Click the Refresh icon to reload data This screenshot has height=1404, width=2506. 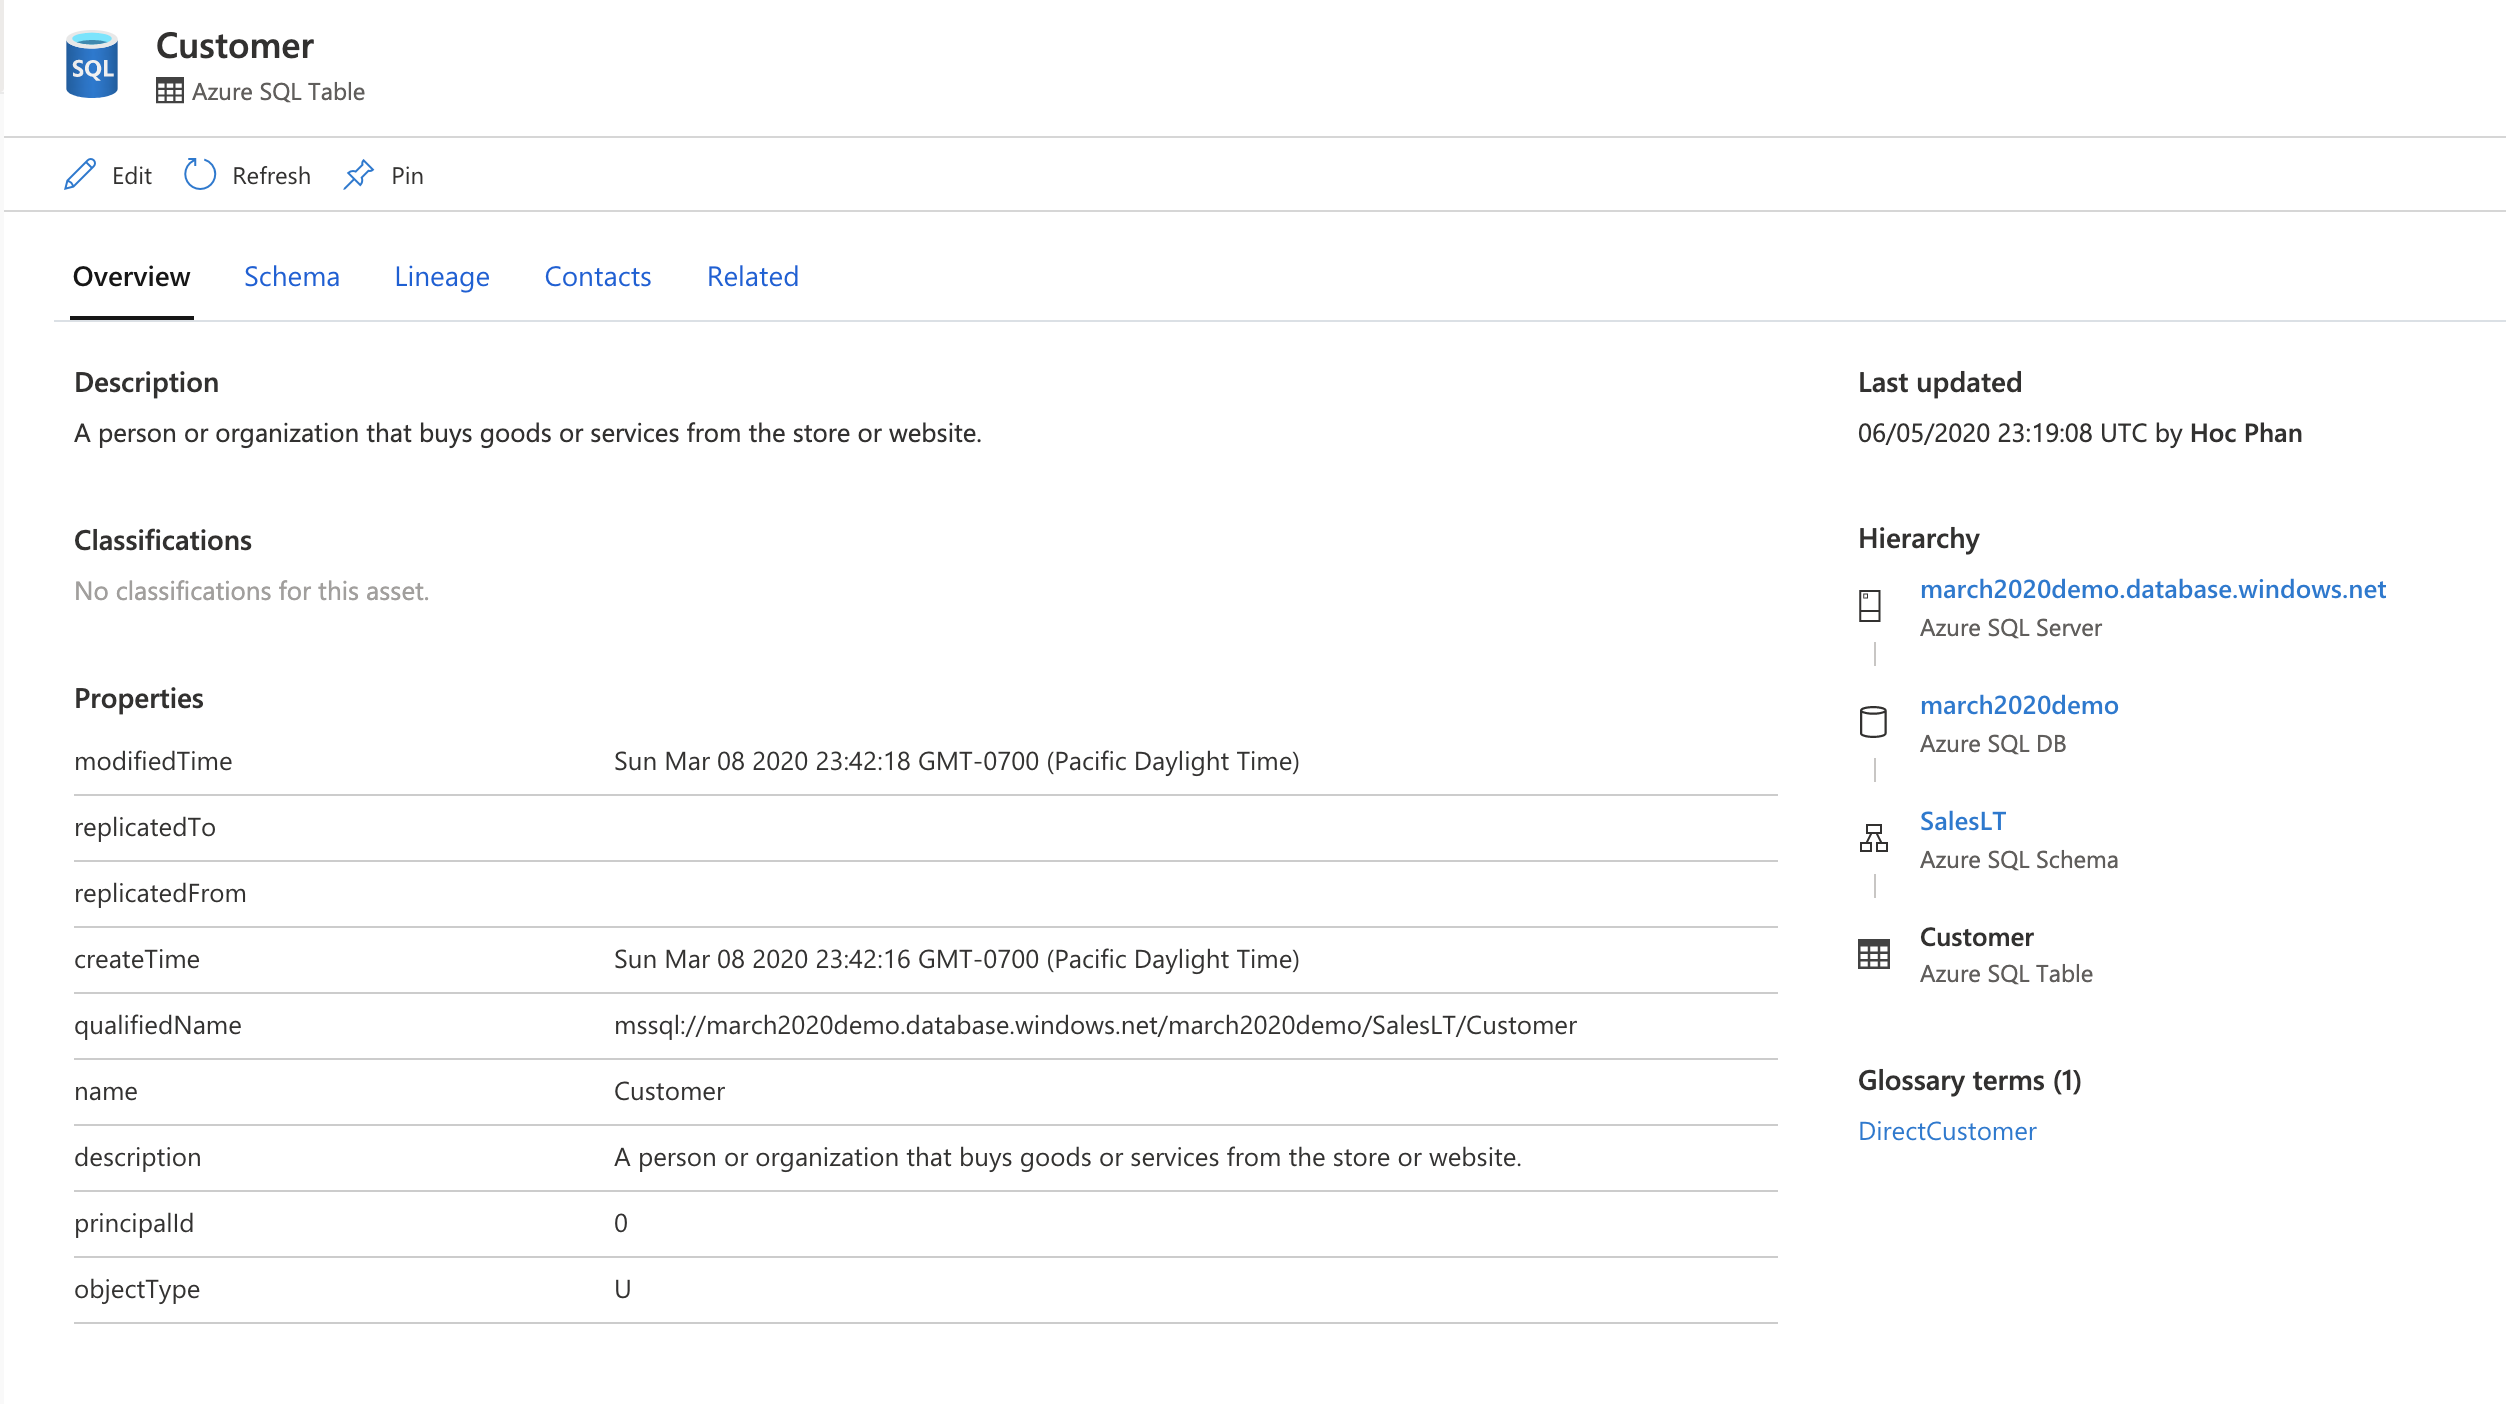click(x=198, y=174)
